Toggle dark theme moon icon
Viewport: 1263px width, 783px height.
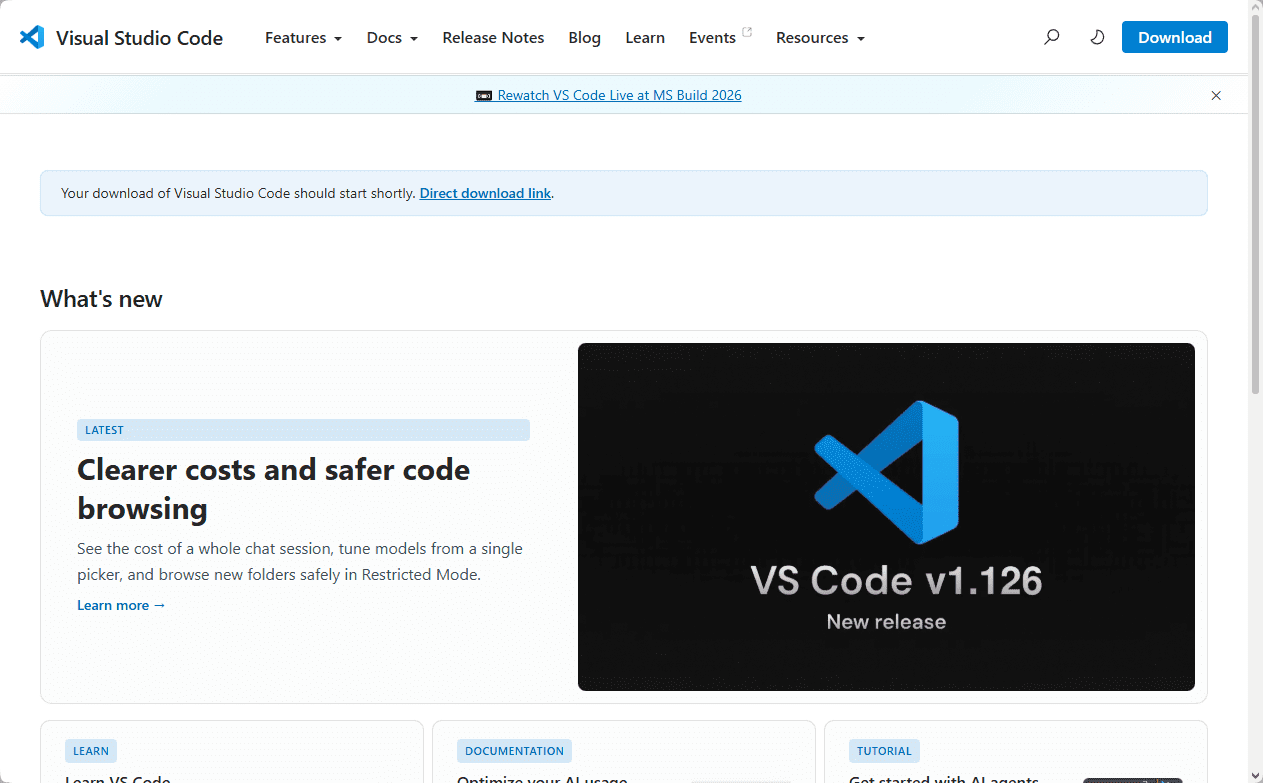pyautogui.click(x=1097, y=38)
